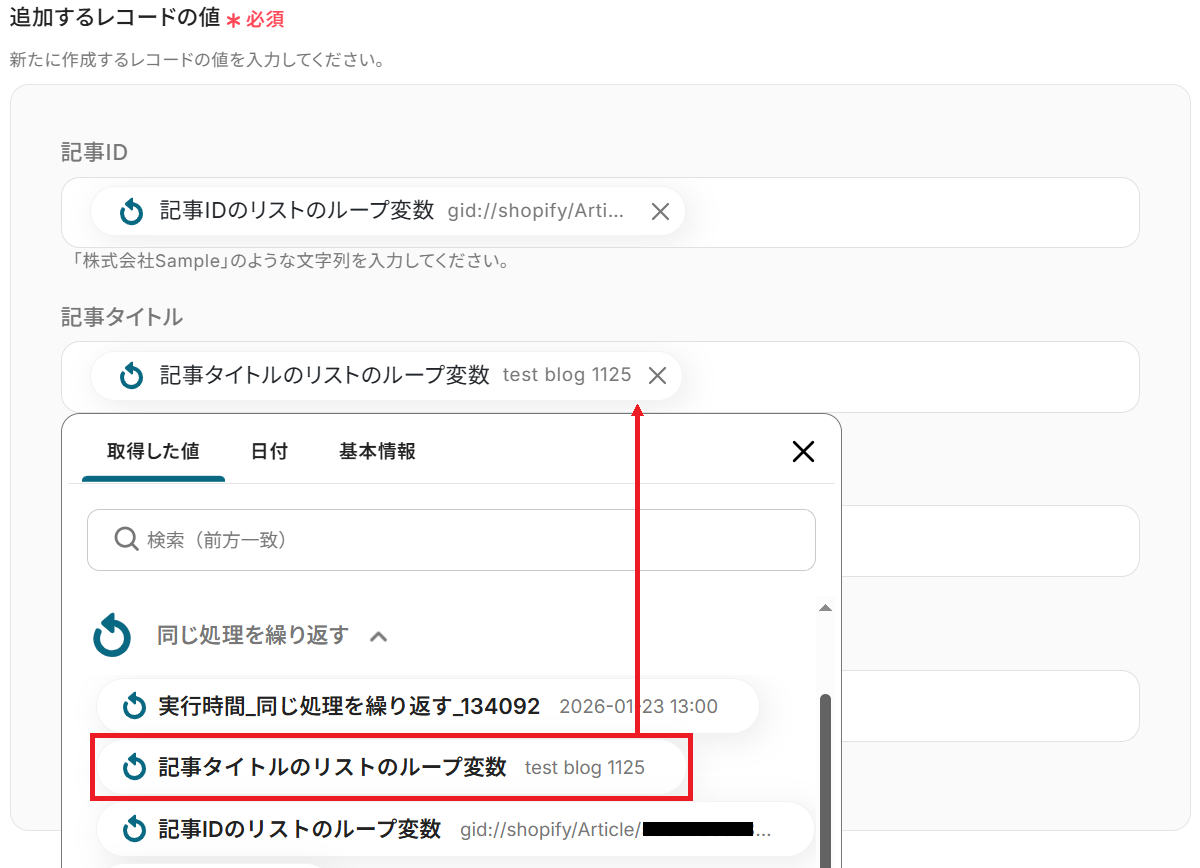Open the 日付 tab

point(269,451)
